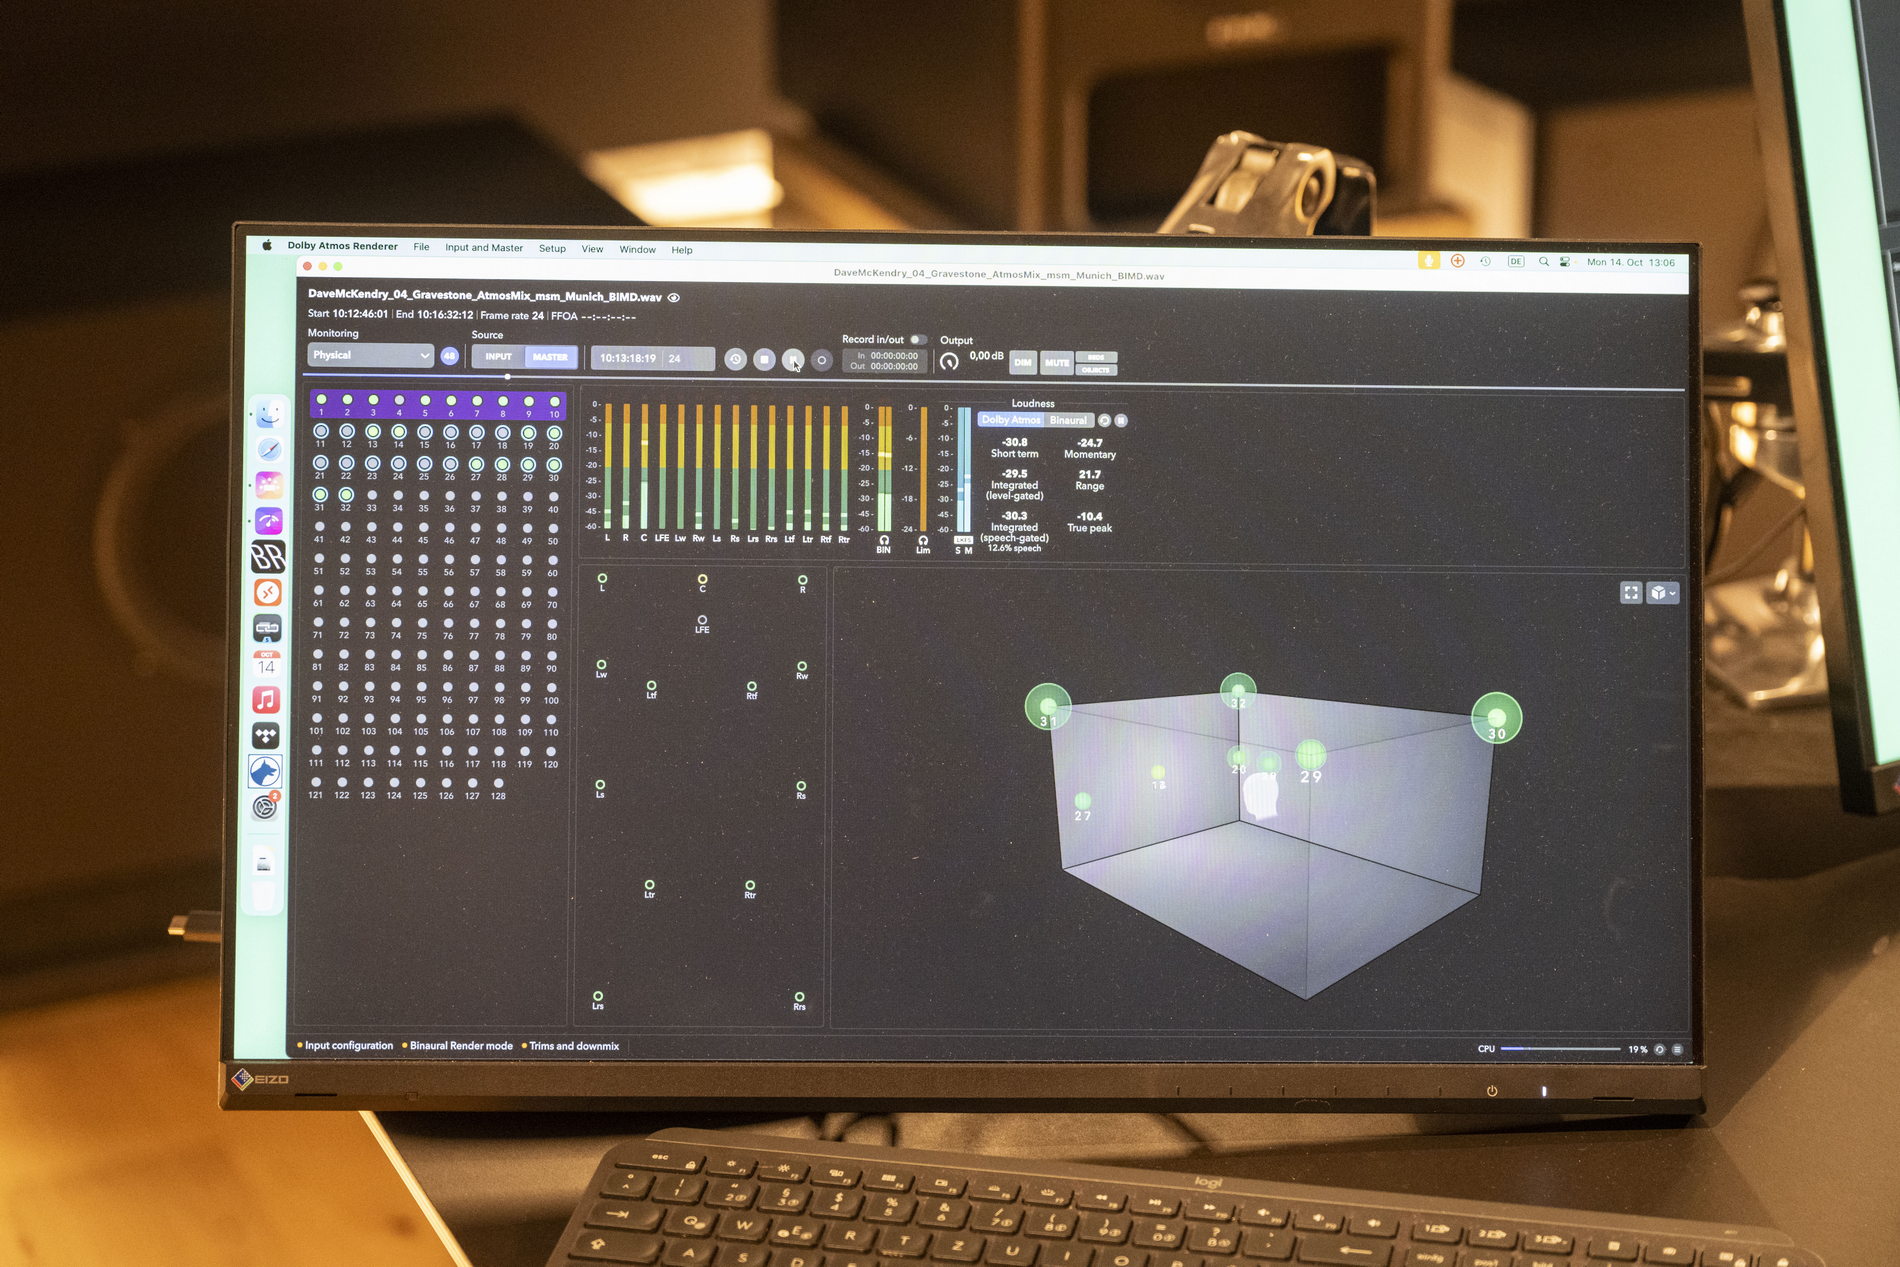
Task: Click Trims and downmix status link
Action: click(x=574, y=1047)
